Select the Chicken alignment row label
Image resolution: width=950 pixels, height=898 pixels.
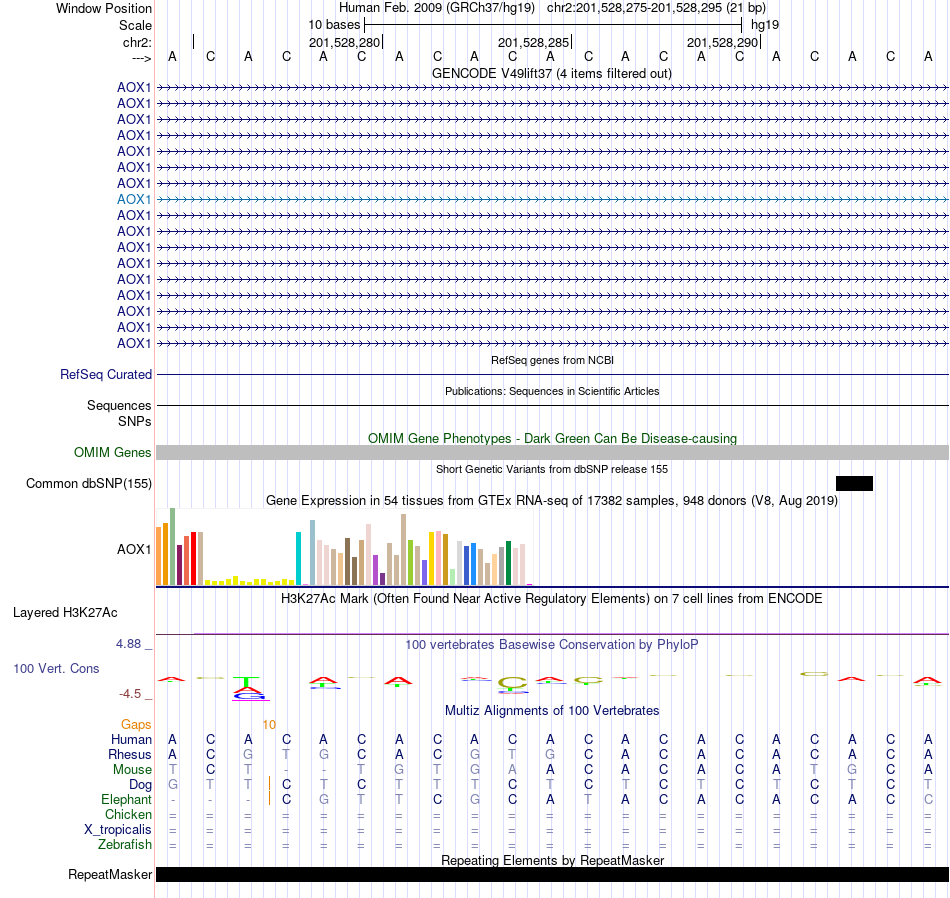tap(128, 815)
